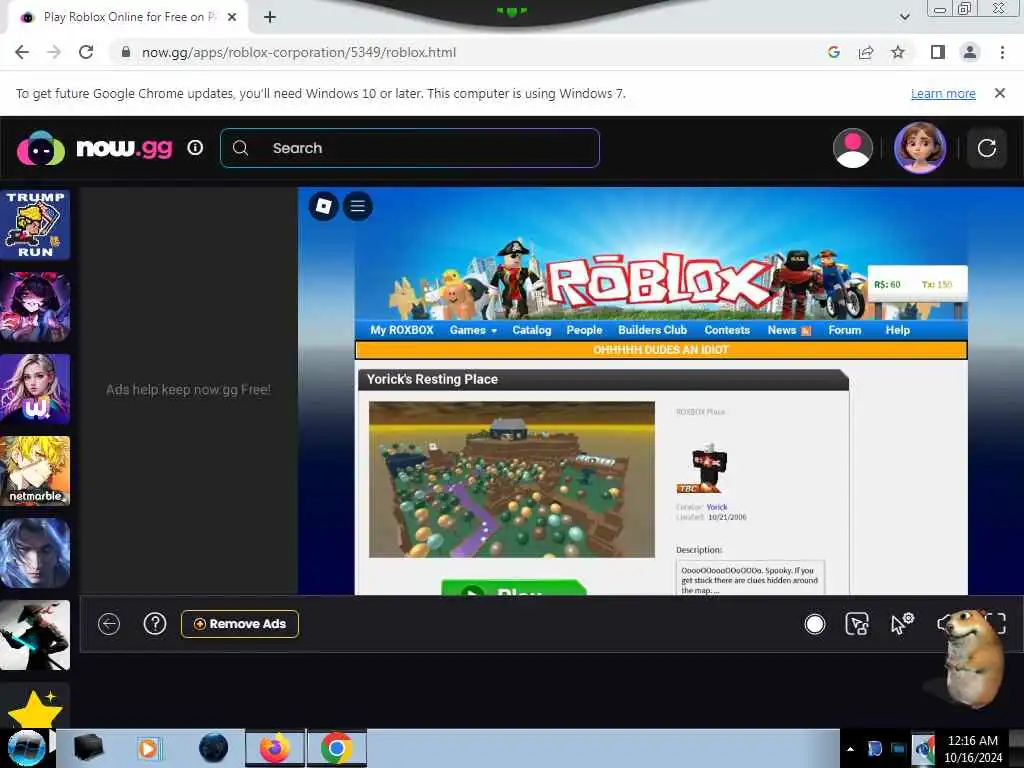Click the white record circle button

tap(814, 624)
